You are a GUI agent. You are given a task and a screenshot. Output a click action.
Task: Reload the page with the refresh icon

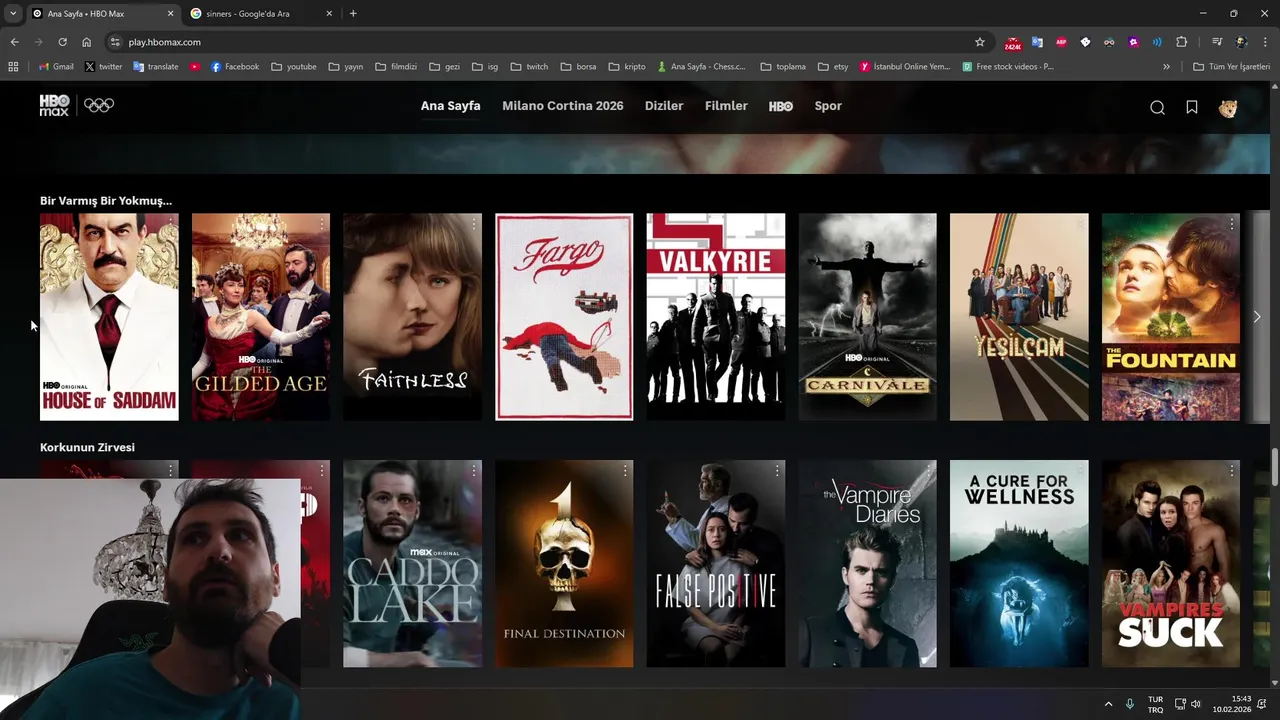62,42
